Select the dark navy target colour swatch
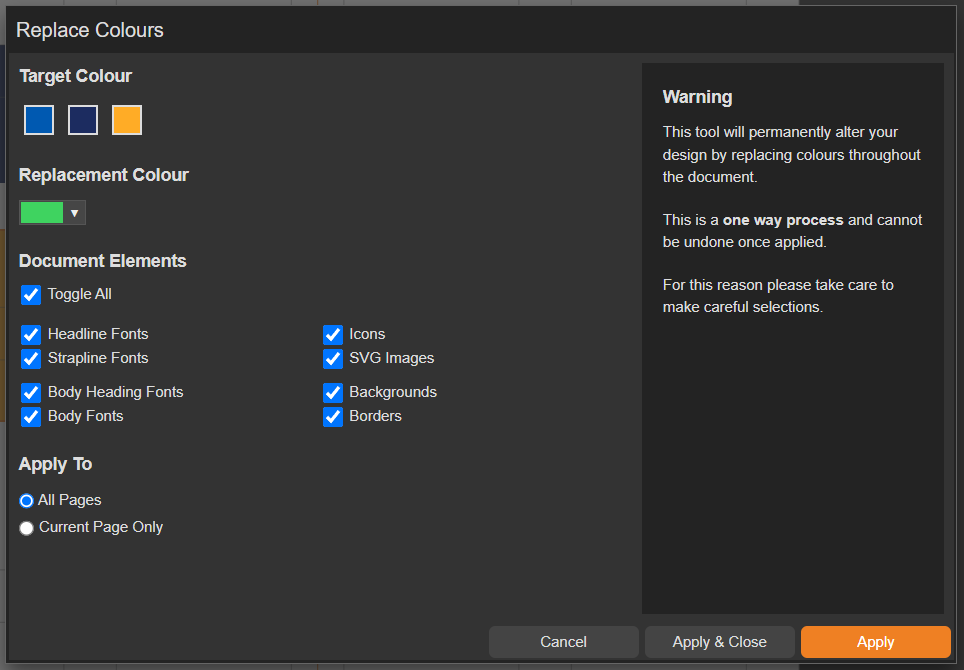This screenshot has height=670, width=964. [x=83, y=120]
